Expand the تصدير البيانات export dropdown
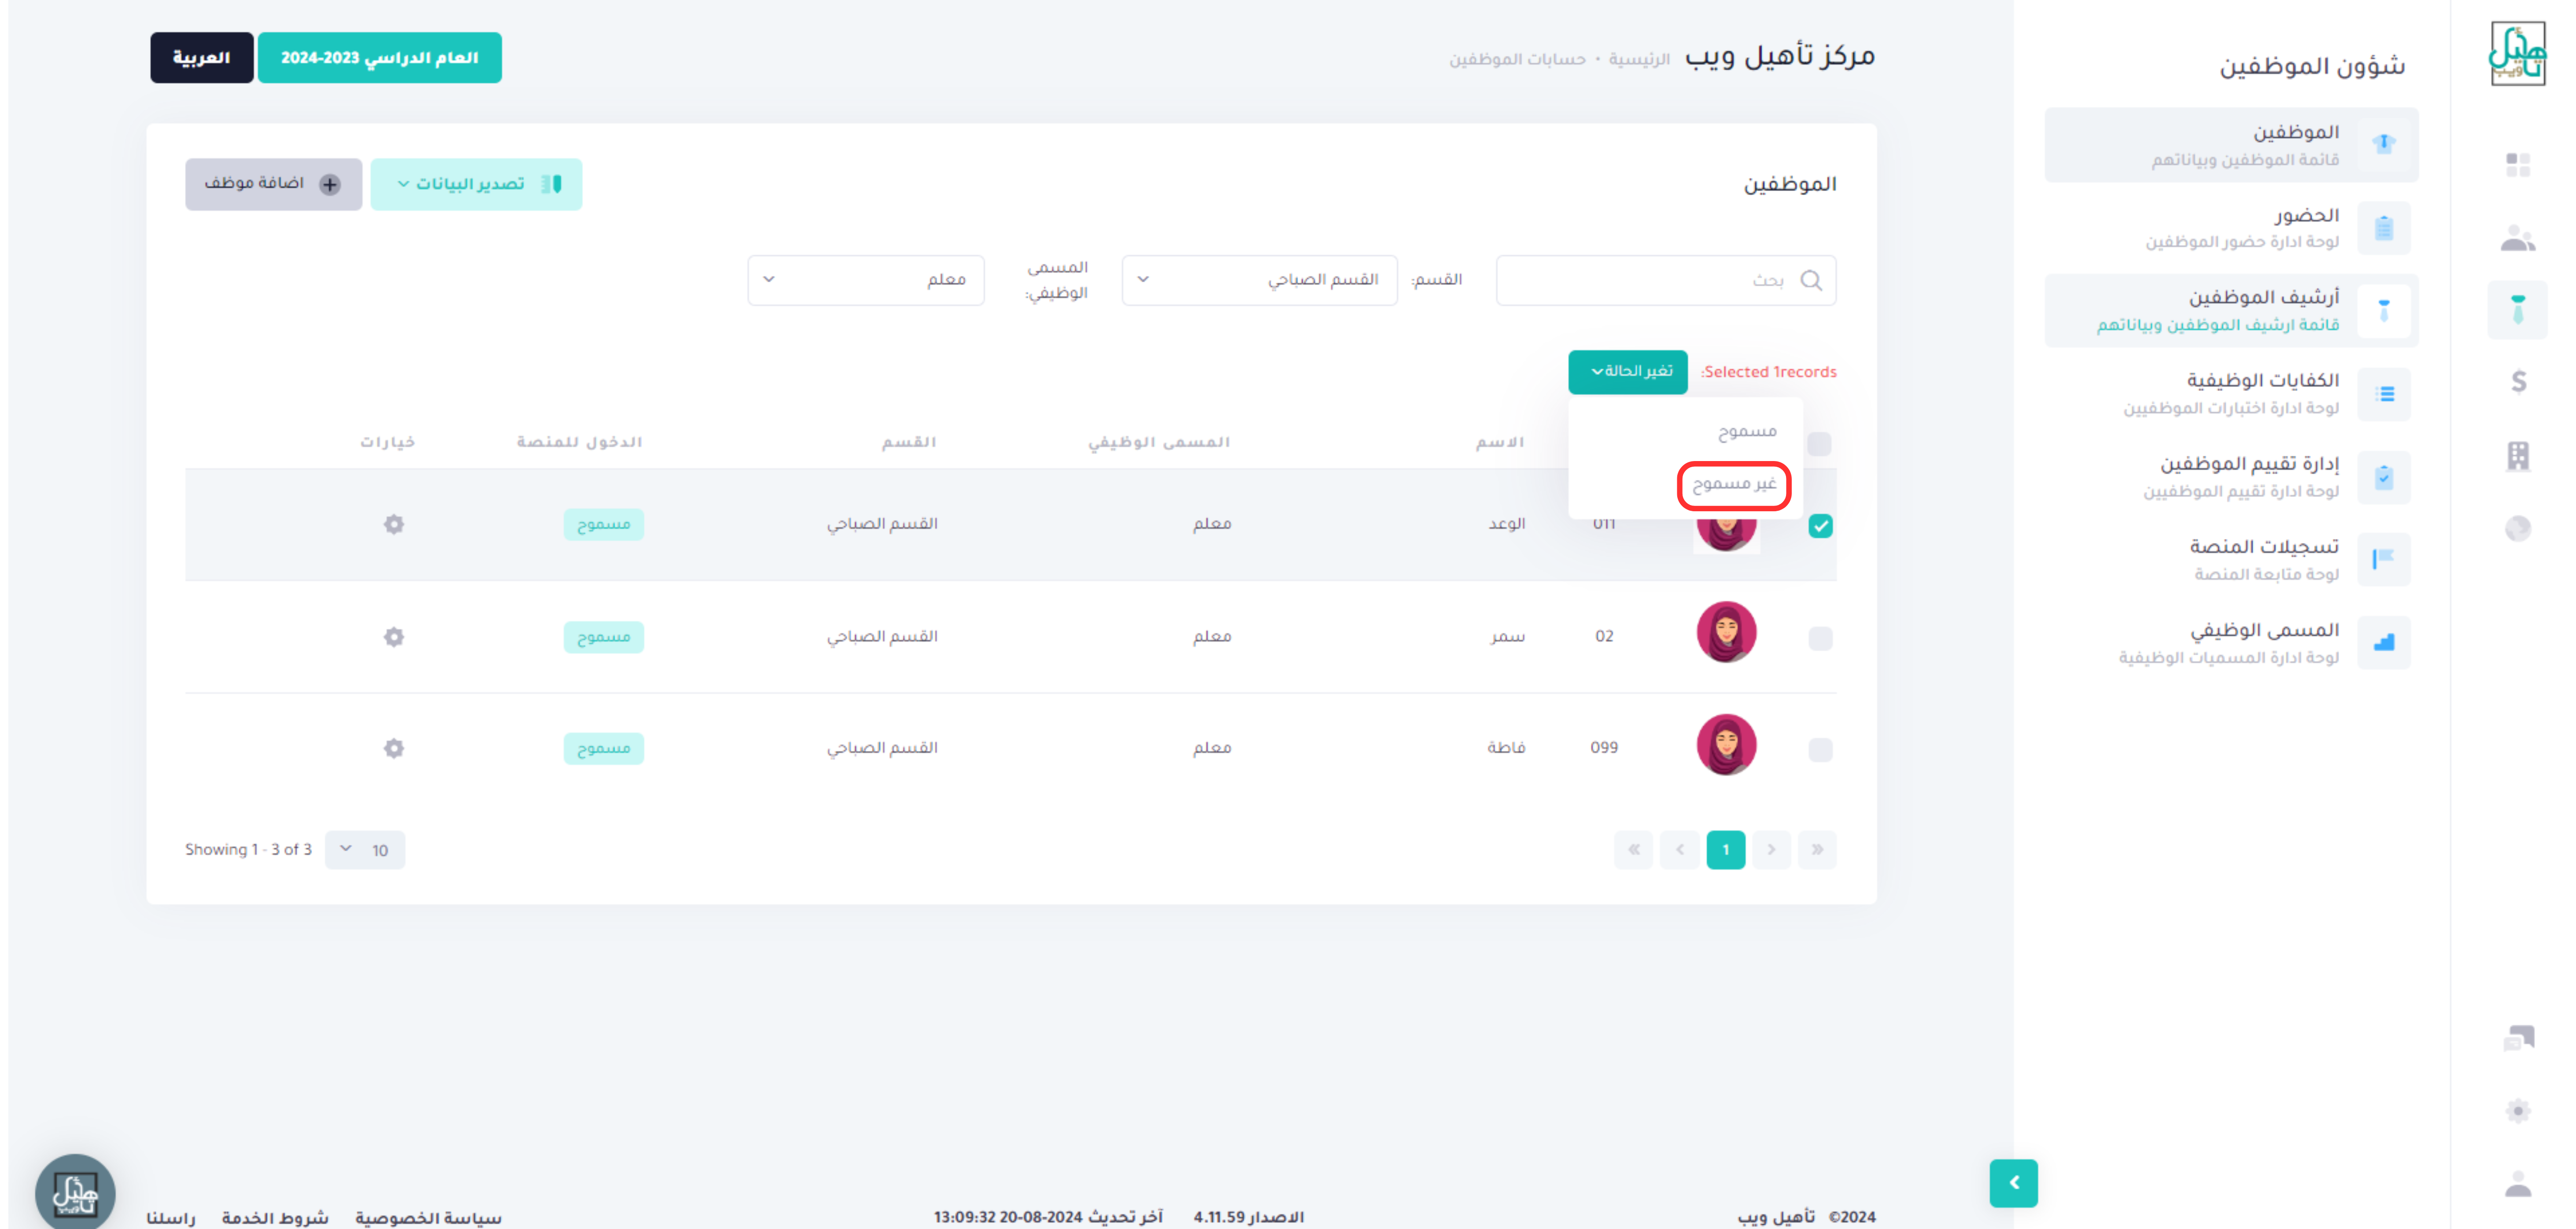2576x1229 pixels. 476,184
